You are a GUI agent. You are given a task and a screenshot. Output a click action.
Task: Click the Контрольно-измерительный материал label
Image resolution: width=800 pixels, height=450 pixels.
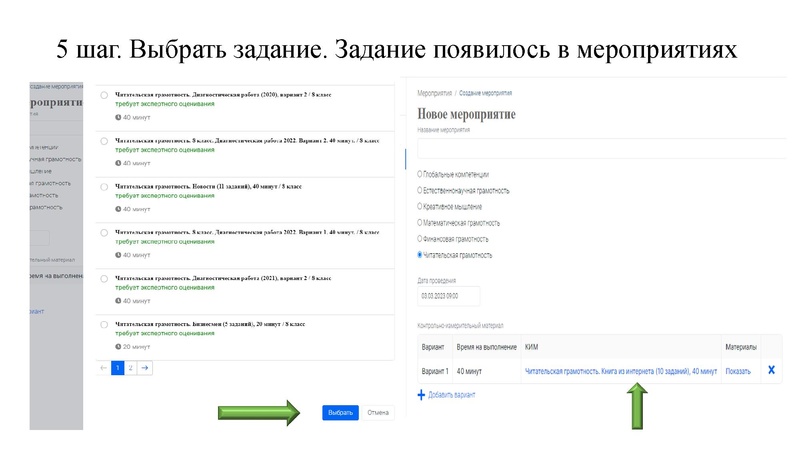pos(460,326)
